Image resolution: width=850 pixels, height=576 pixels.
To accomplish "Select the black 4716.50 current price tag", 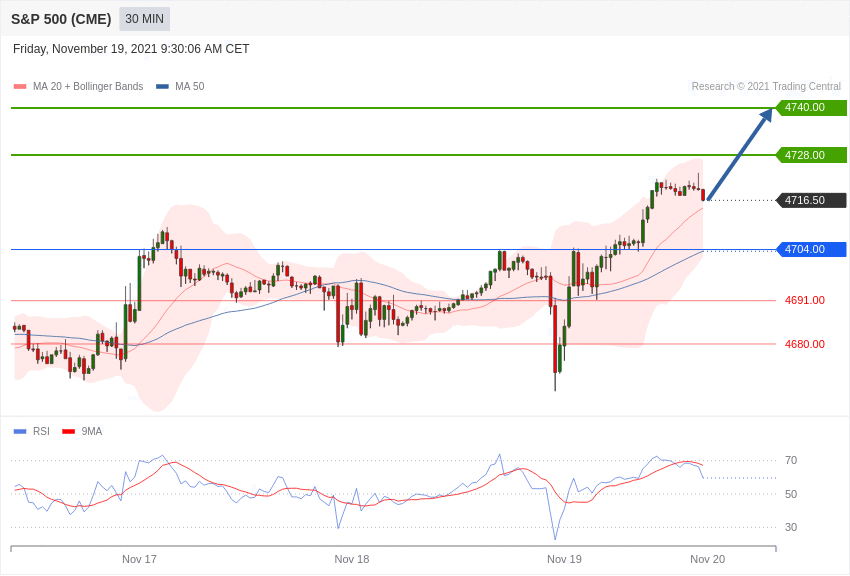I will click(x=811, y=200).
